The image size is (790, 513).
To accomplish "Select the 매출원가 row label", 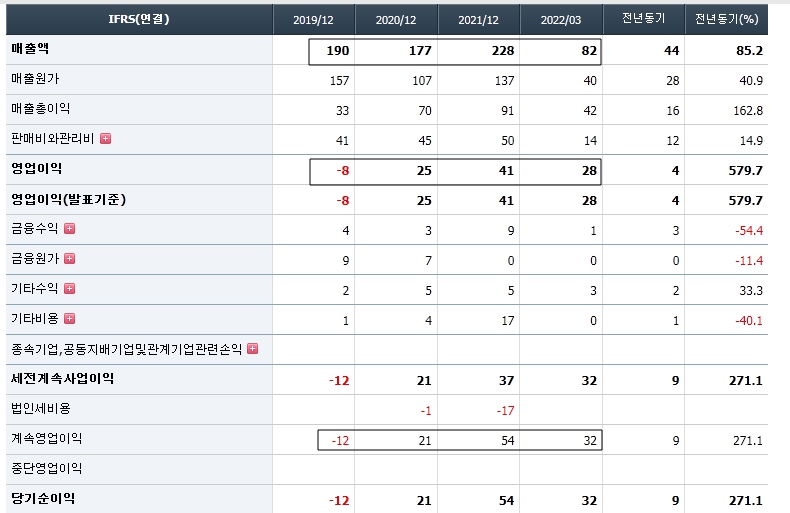I will pyautogui.click(x=35, y=79).
